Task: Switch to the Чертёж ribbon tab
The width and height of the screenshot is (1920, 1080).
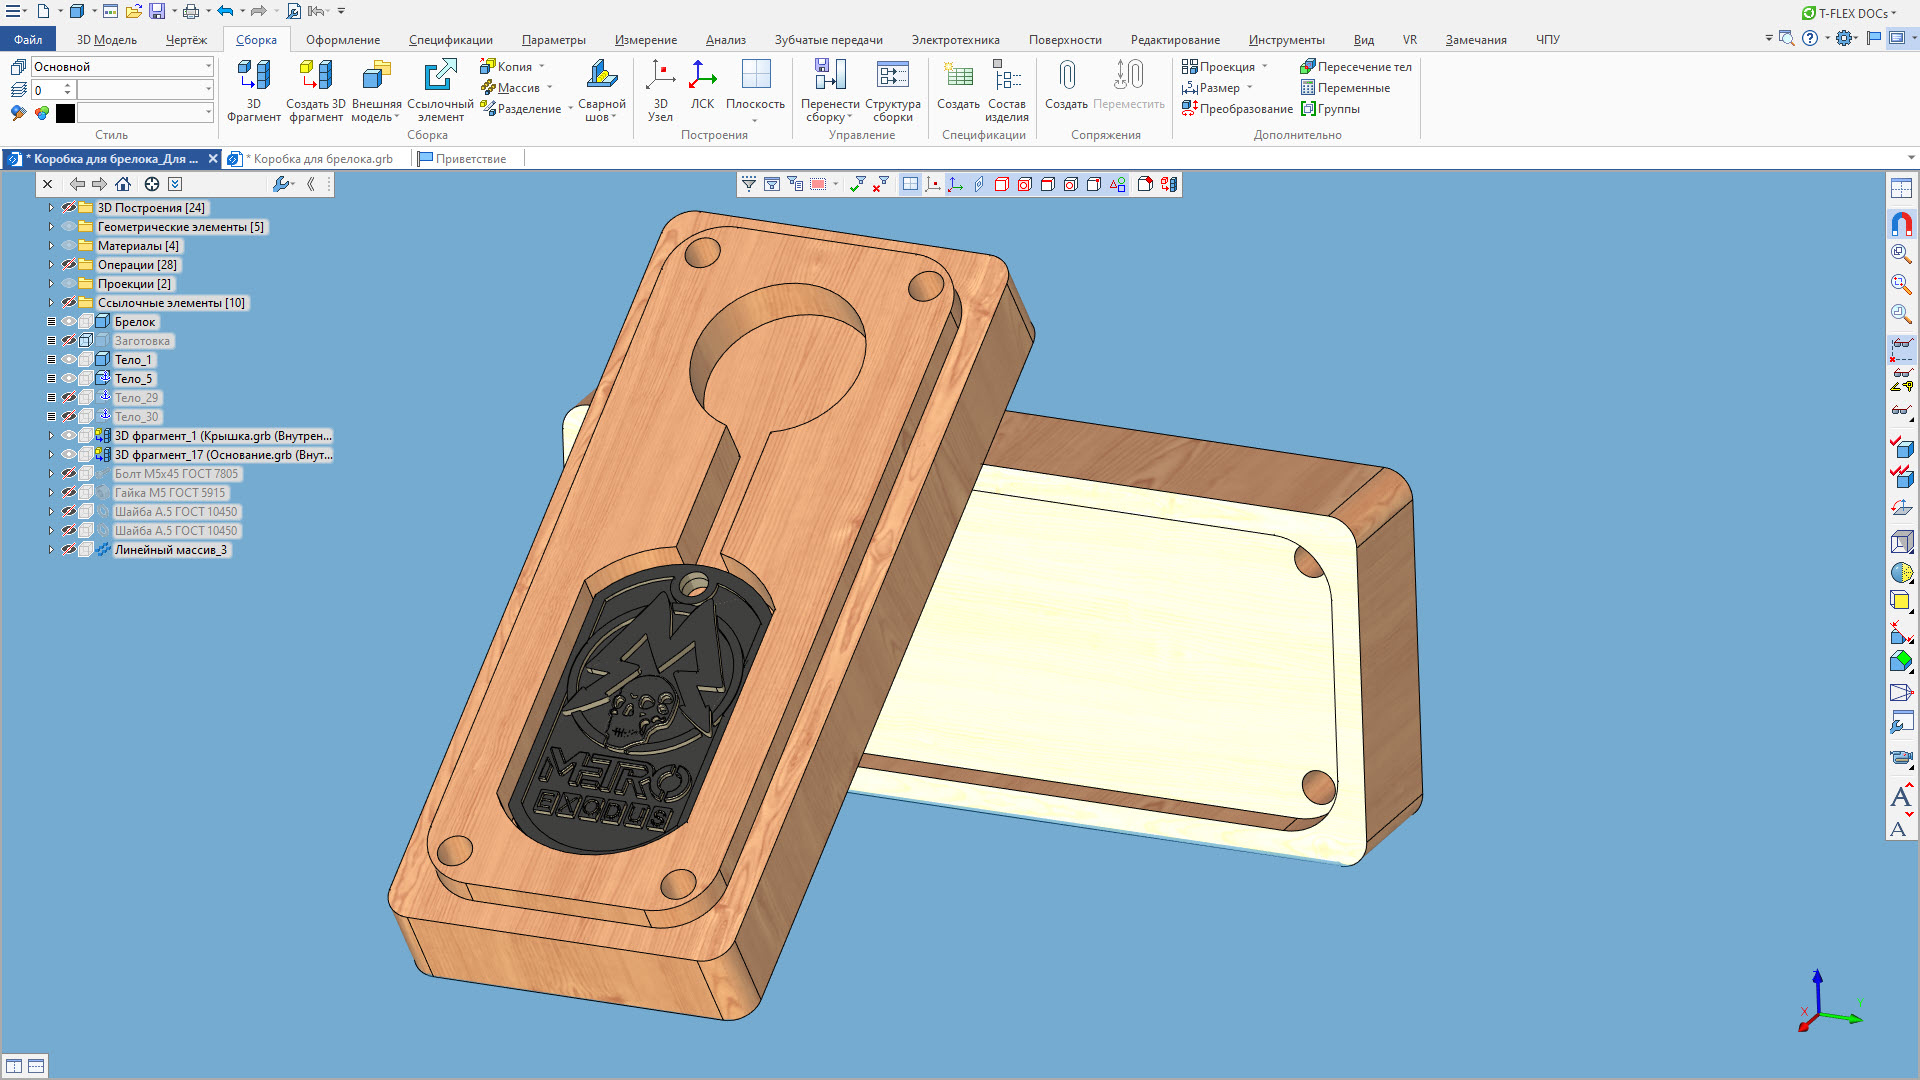Action: 186,40
